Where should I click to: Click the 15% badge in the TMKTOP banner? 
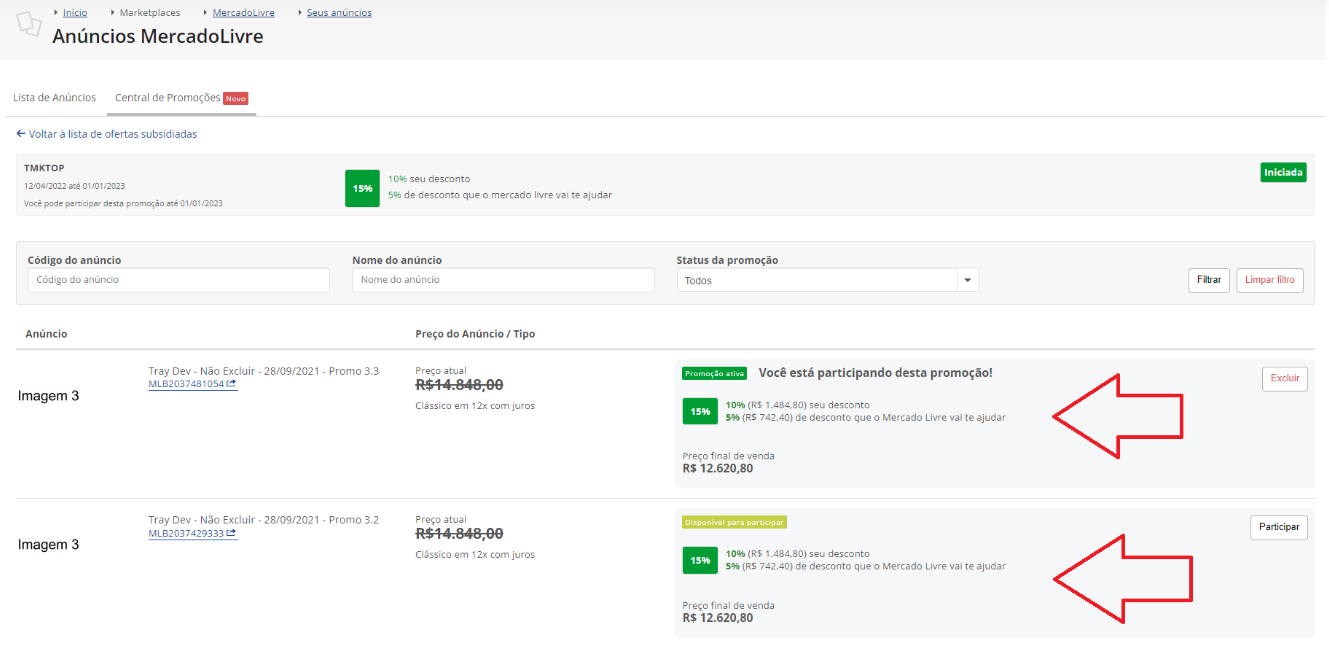pos(362,188)
